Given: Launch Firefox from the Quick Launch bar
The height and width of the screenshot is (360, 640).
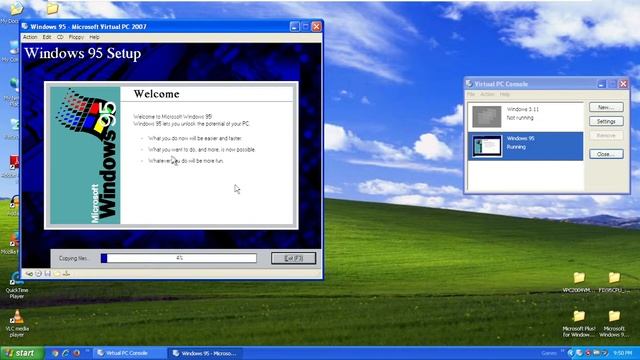Looking at the screenshot, I should click(x=76, y=353).
